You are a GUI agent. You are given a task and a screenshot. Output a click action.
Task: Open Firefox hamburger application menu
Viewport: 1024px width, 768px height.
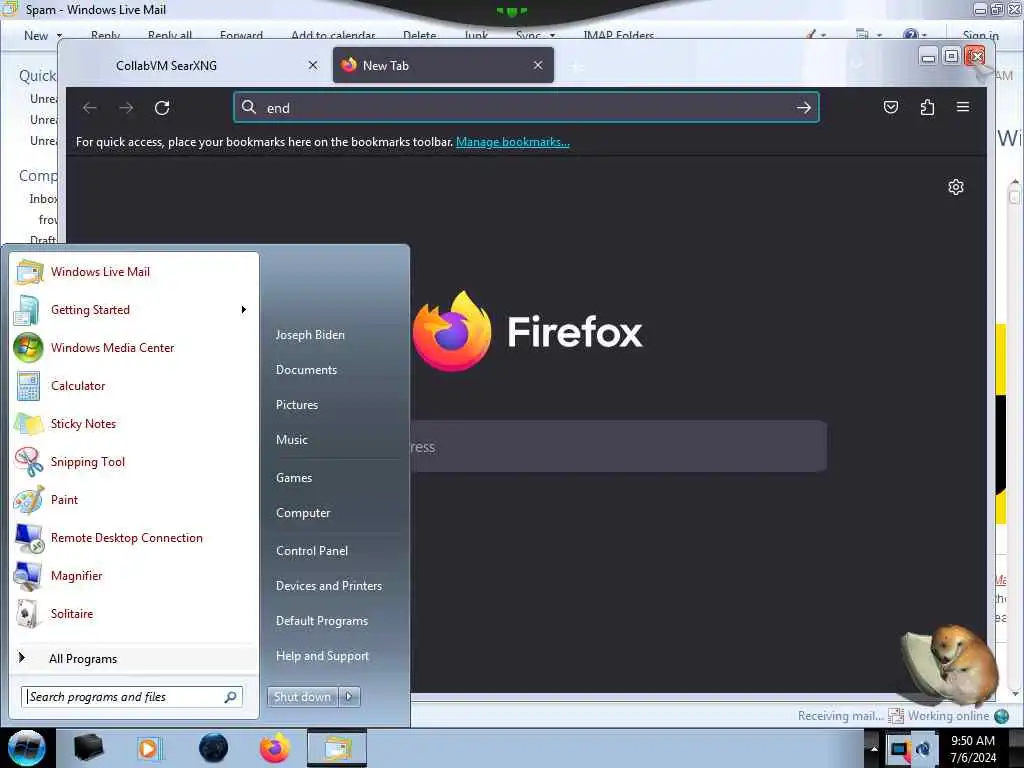tap(963, 107)
